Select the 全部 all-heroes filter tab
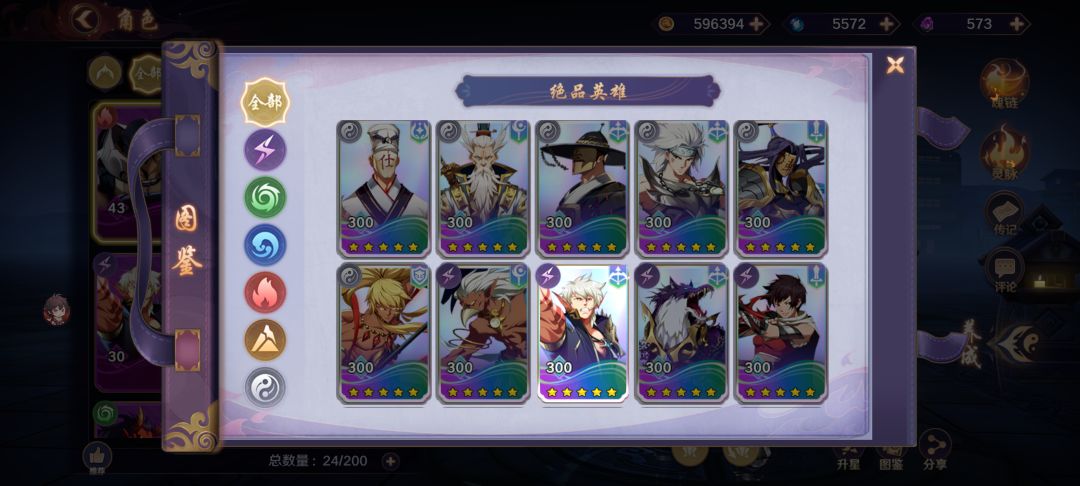 click(265, 102)
